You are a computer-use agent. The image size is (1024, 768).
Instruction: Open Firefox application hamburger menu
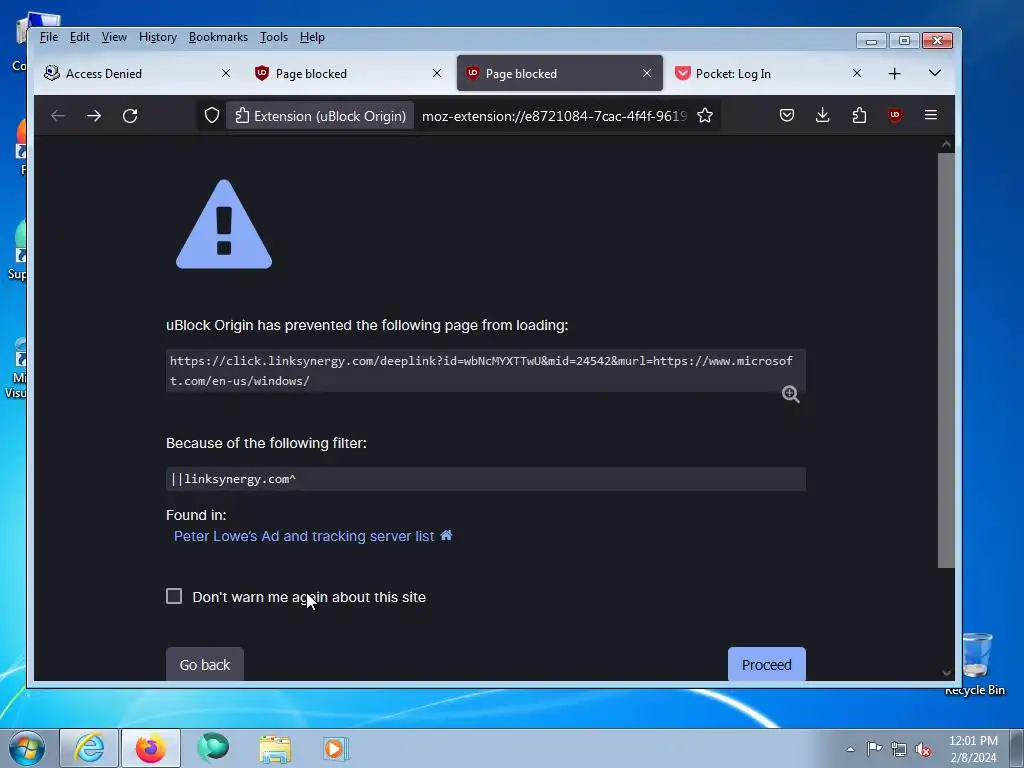pos(931,116)
